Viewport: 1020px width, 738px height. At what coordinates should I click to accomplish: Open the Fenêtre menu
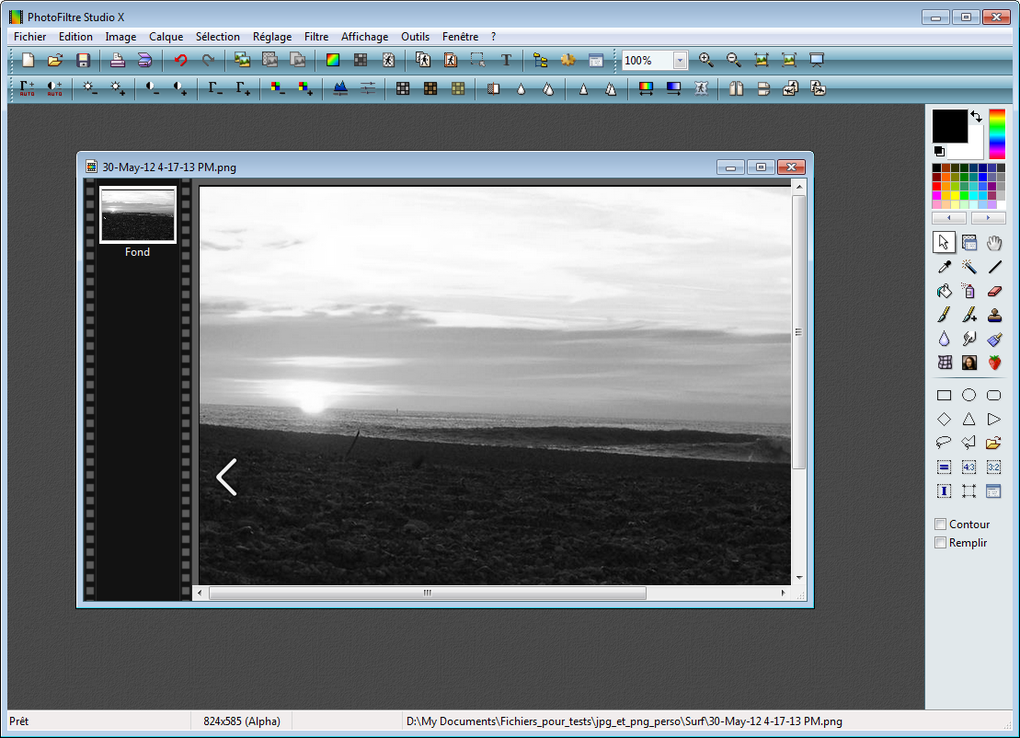click(460, 37)
